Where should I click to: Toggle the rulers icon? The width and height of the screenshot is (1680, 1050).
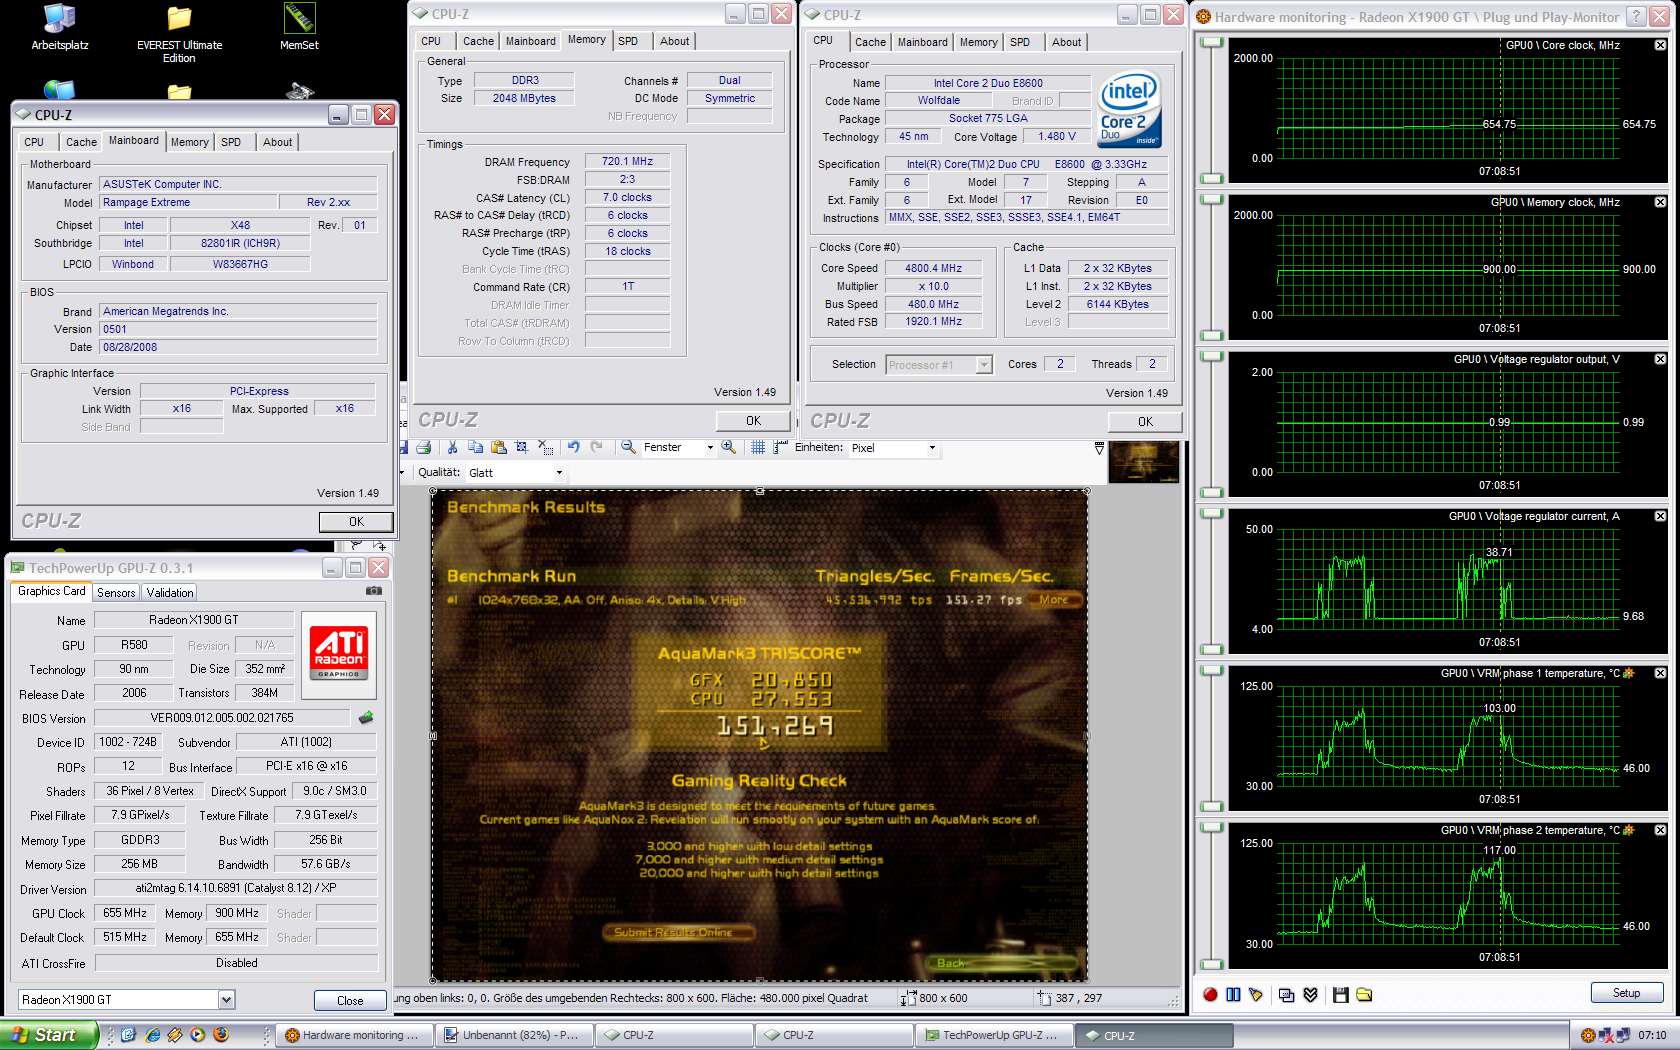[x=780, y=447]
